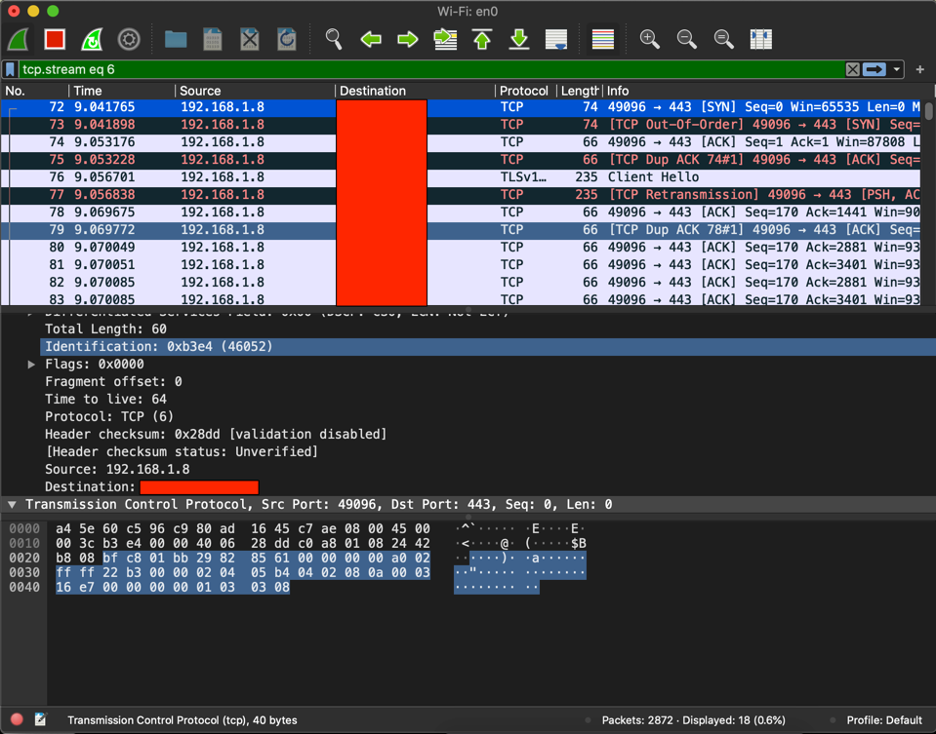The width and height of the screenshot is (936, 734).
Task: Select Header checksum: 0x28dd field
Action: (215, 434)
